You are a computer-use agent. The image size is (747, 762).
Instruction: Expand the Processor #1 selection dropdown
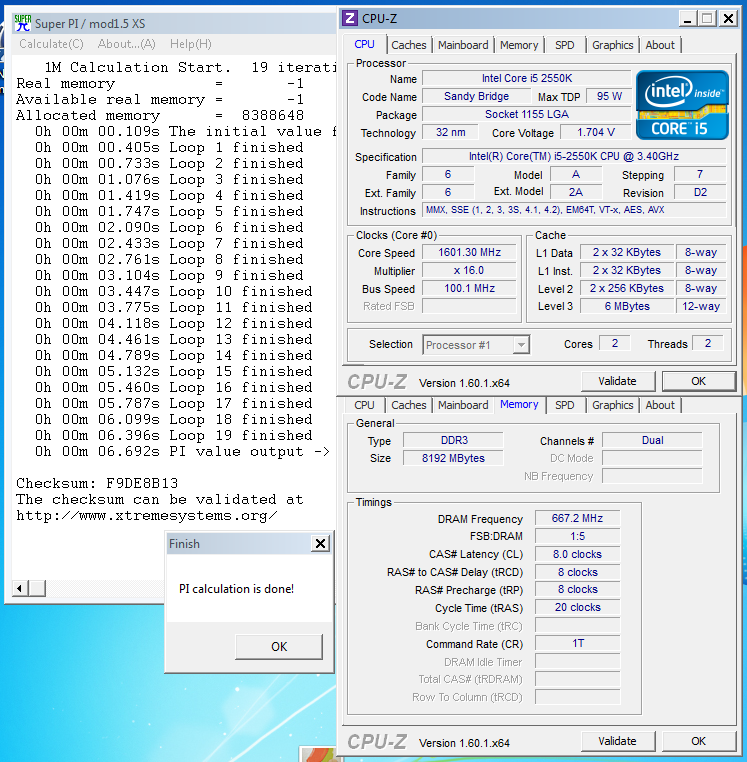pyautogui.click(x=521, y=345)
